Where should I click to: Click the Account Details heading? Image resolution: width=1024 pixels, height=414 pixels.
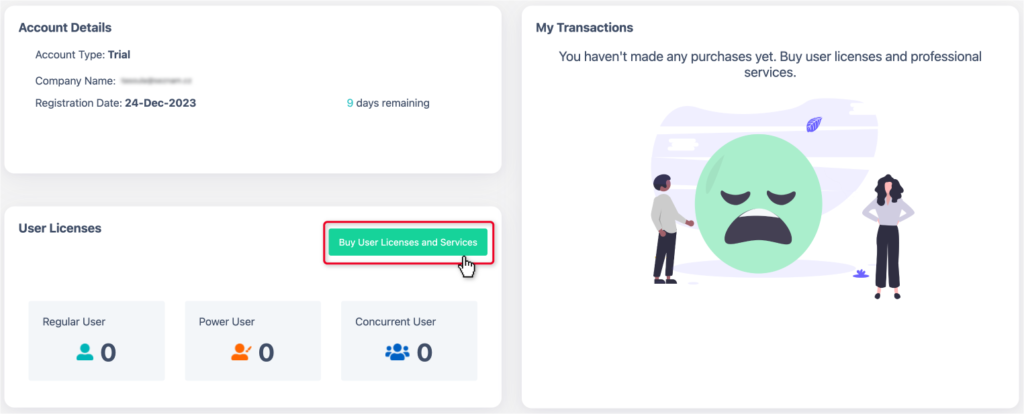[65, 27]
